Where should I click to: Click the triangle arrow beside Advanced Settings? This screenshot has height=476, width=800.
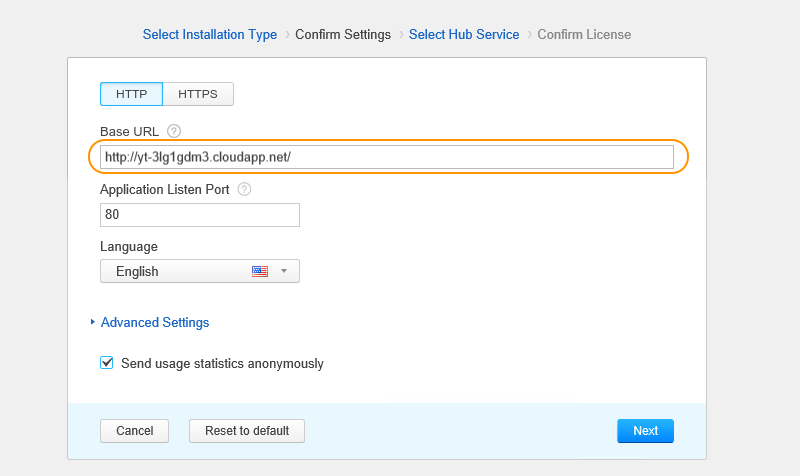point(93,322)
